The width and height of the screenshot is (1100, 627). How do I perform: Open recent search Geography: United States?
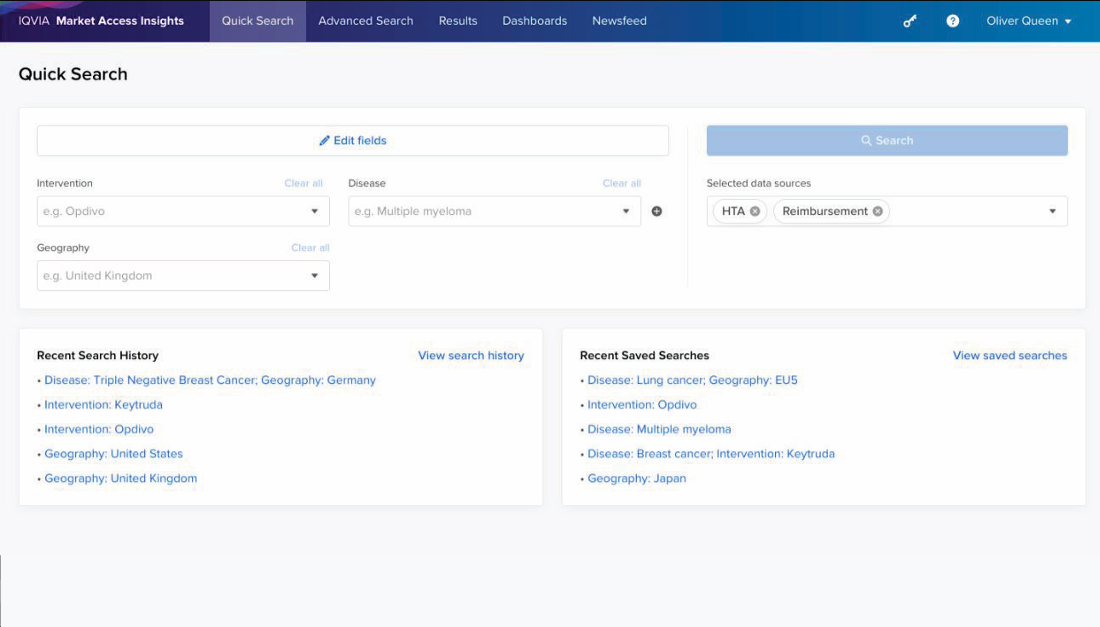pyautogui.click(x=114, y=454)
